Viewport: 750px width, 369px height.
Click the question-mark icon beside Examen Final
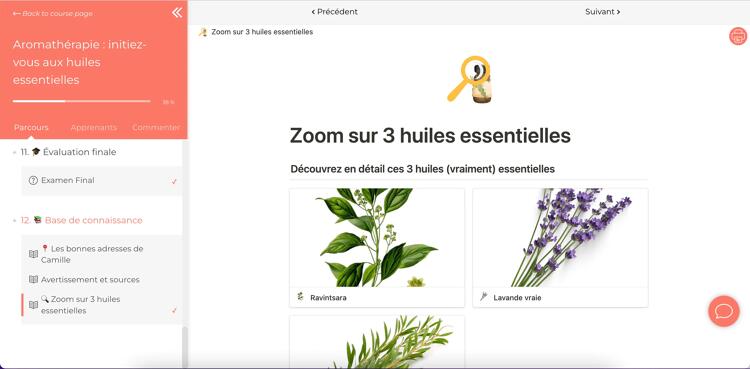33,180
